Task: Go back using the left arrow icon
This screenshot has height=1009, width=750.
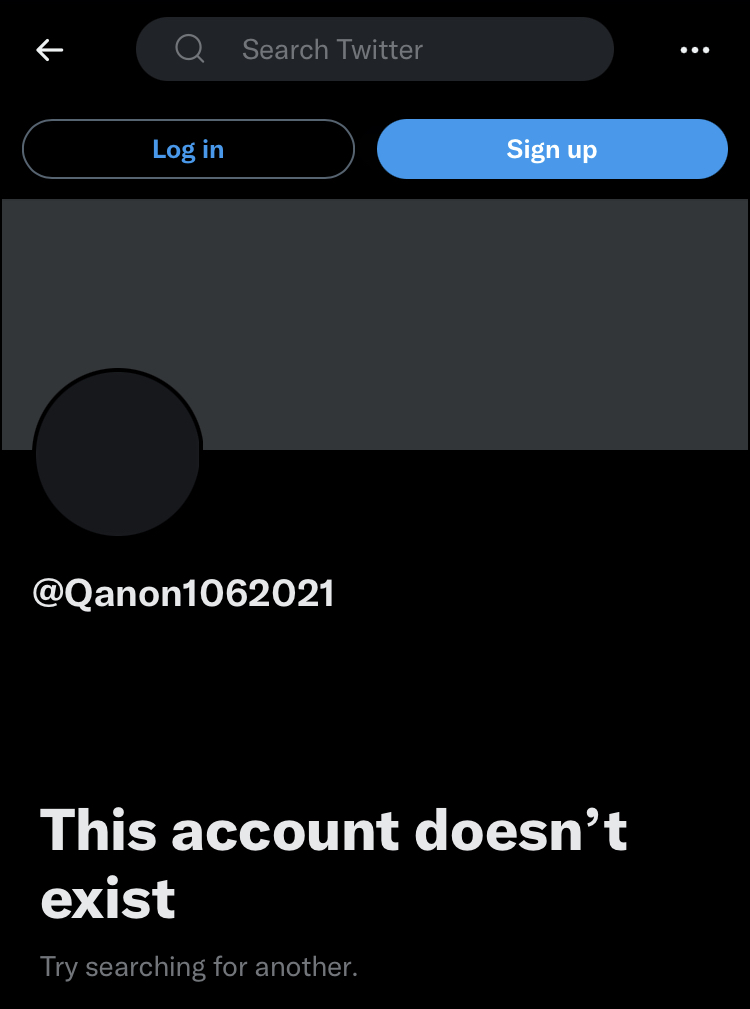Action: [x=50, y=50]
